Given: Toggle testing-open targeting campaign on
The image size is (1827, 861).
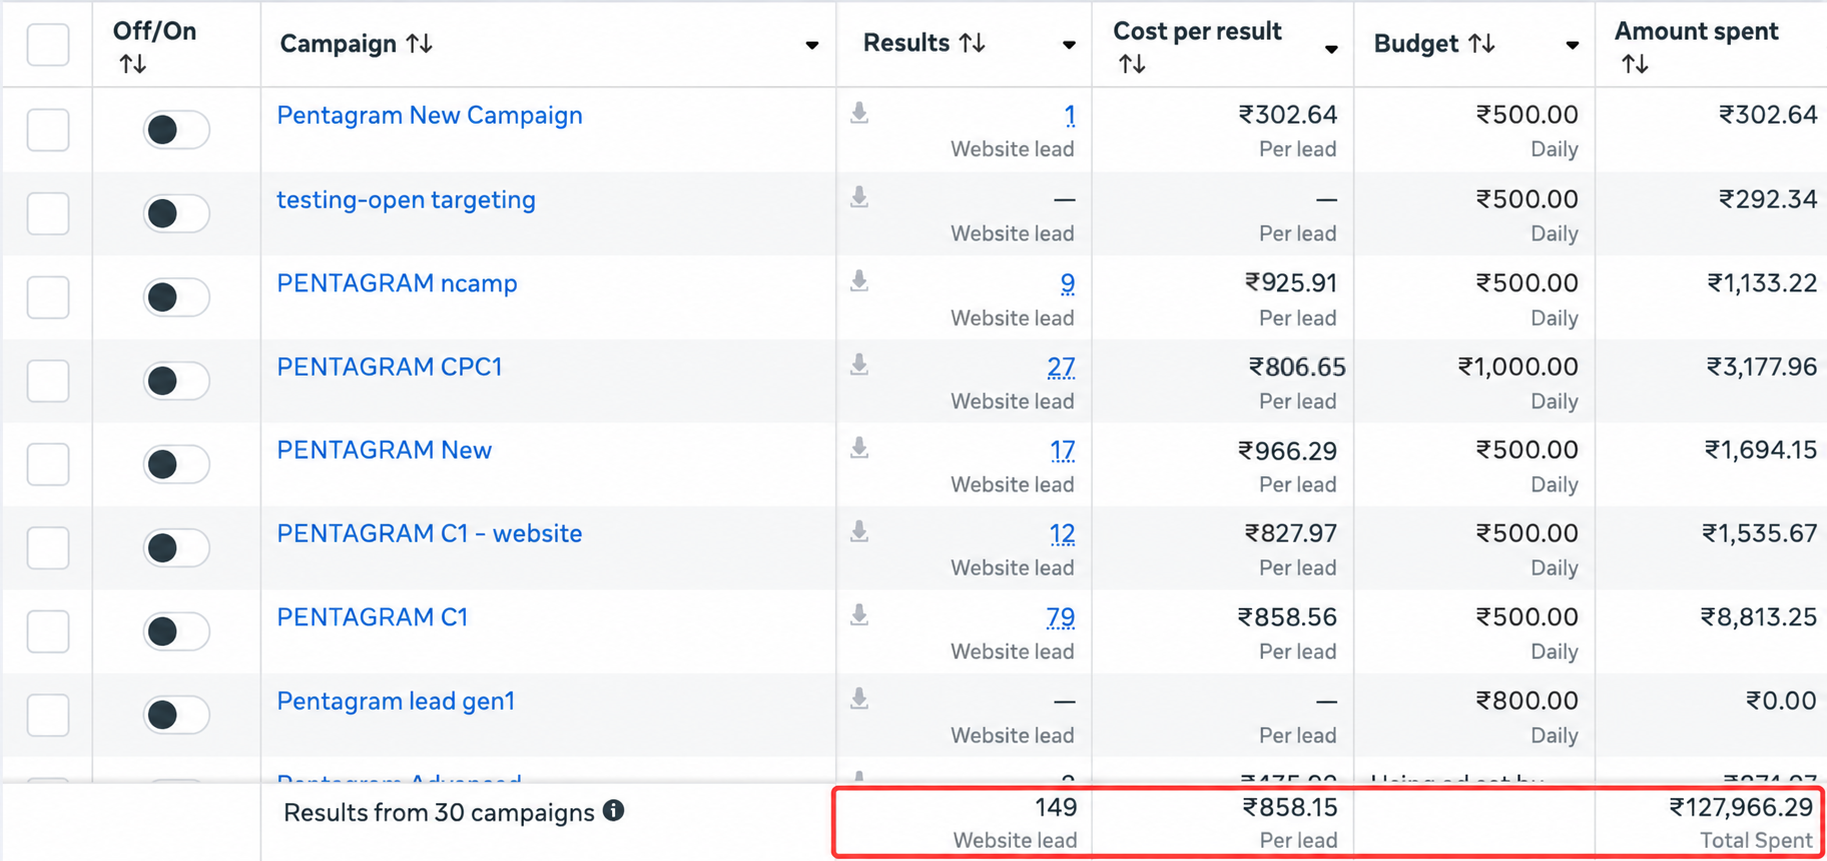Looking at the screenshot, I should click(176, 213).
